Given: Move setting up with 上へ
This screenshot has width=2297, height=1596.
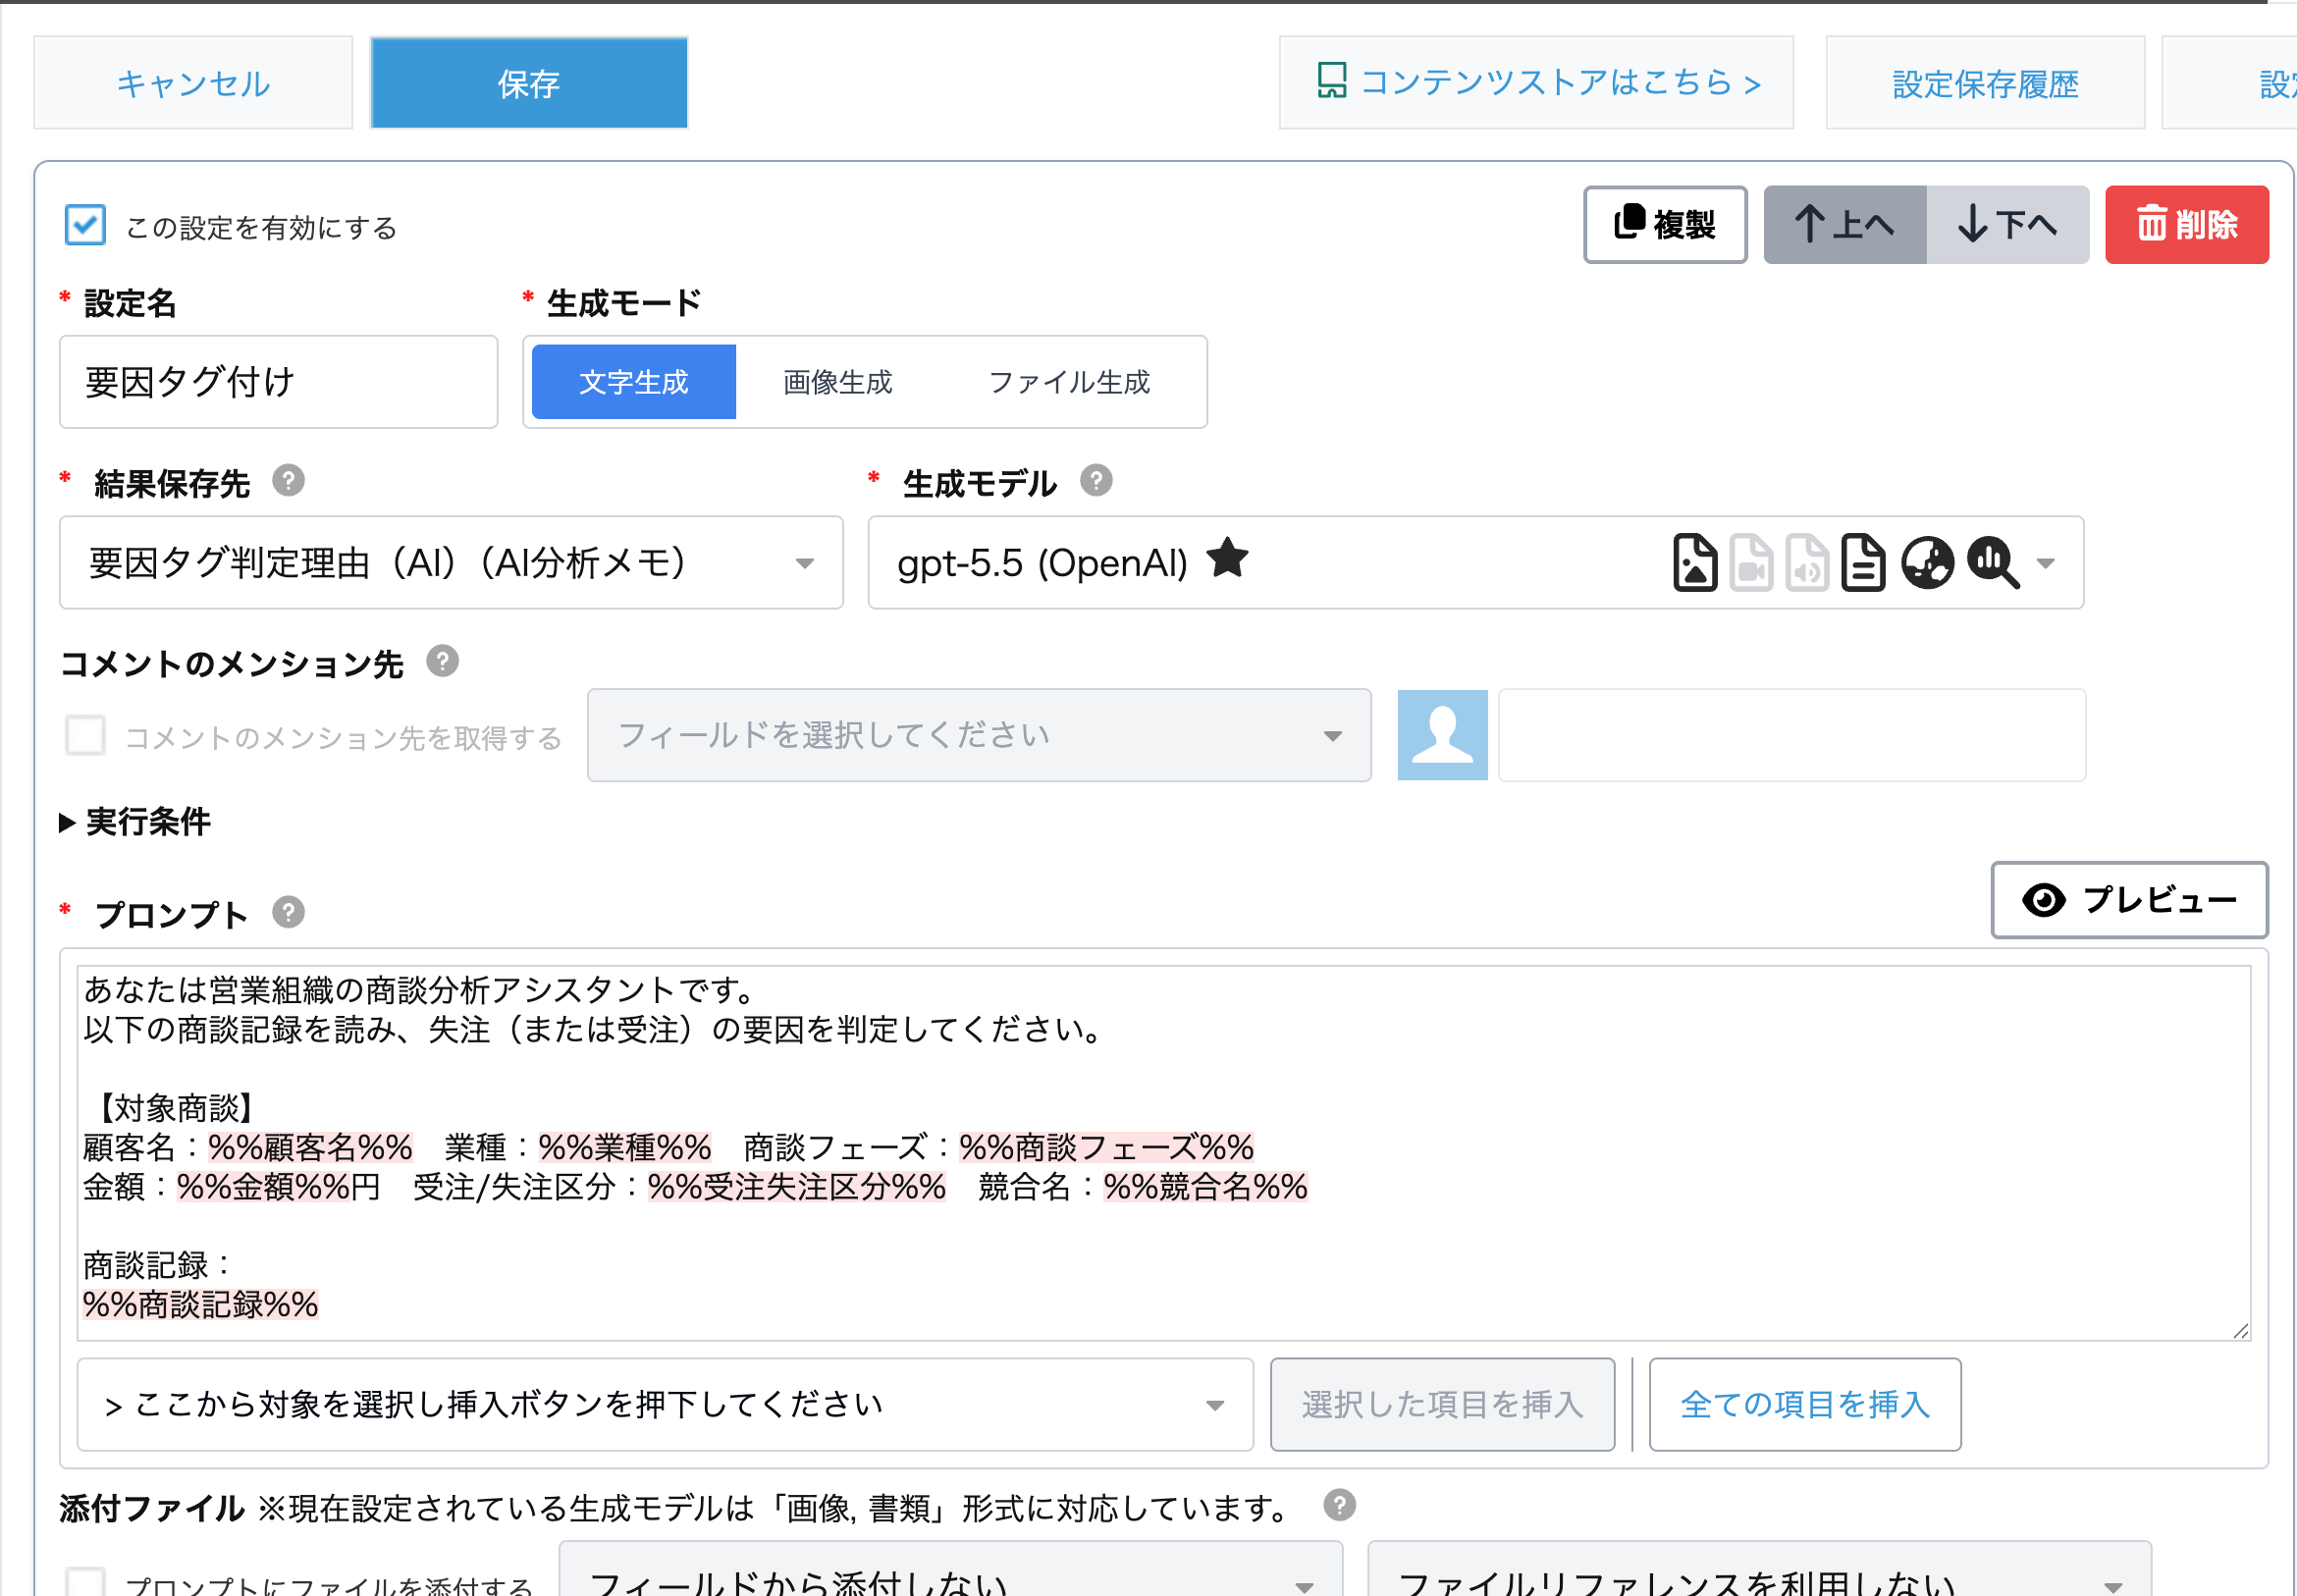Looking at the screenshot, I should pyautogui.click(x=1845, y=225).
